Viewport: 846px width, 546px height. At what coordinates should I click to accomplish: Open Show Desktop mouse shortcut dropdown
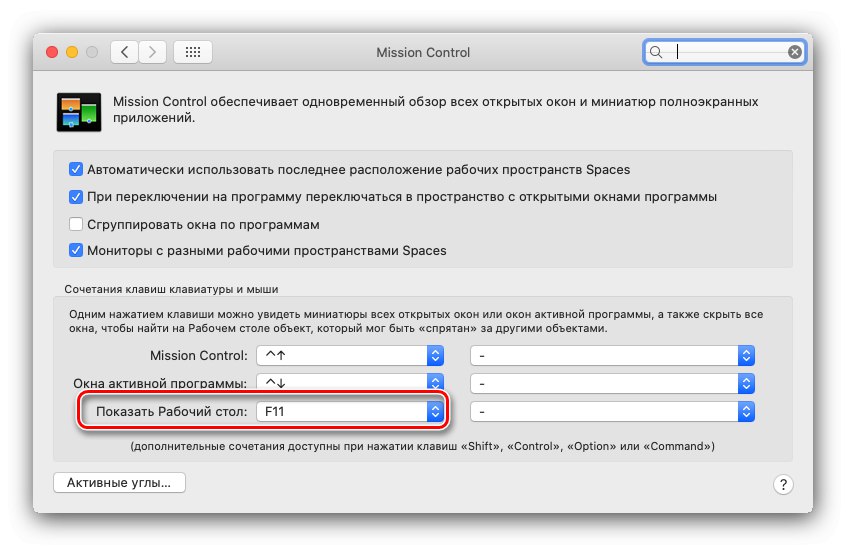[x=612, y=412]
